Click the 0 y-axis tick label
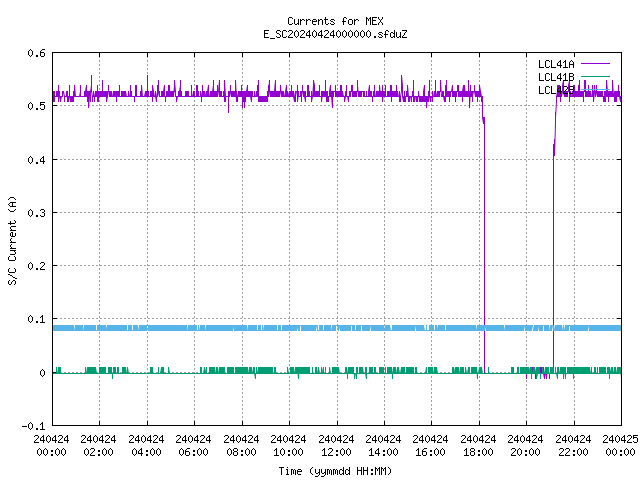This screenshot has height=480, width=640. 42,373
